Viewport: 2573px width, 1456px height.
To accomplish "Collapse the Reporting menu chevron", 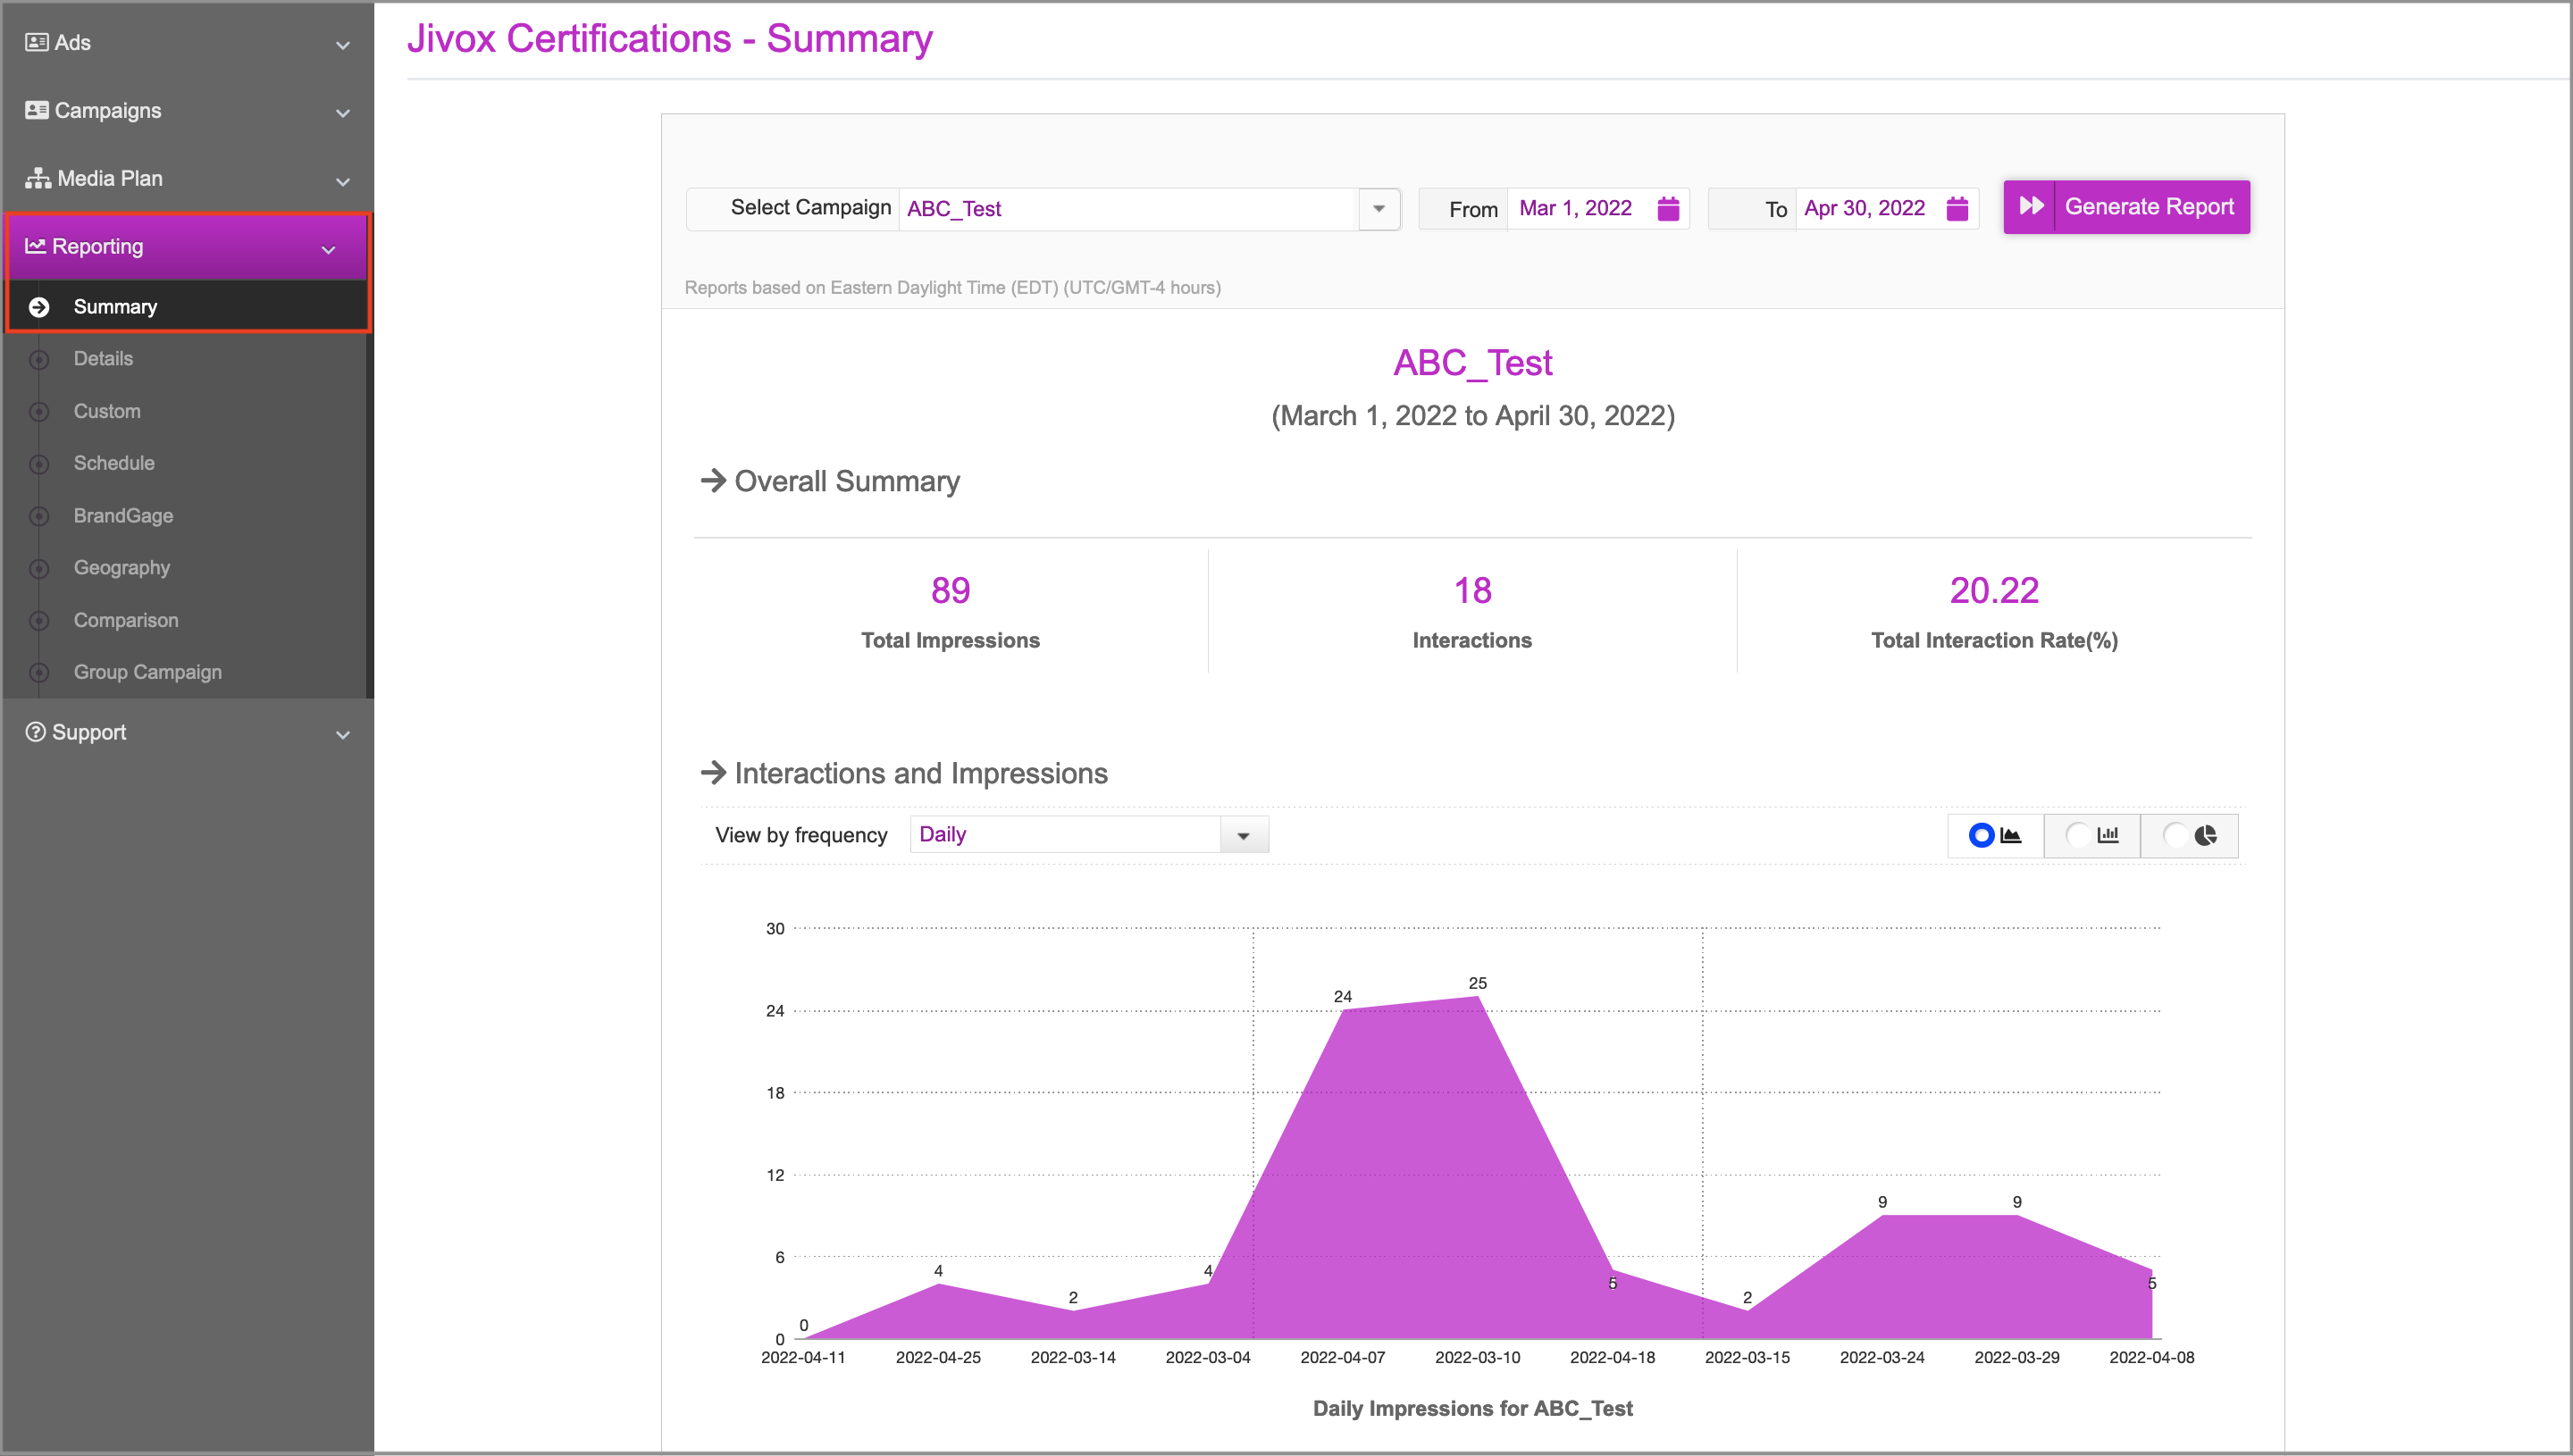I will [x=328, y=249].
